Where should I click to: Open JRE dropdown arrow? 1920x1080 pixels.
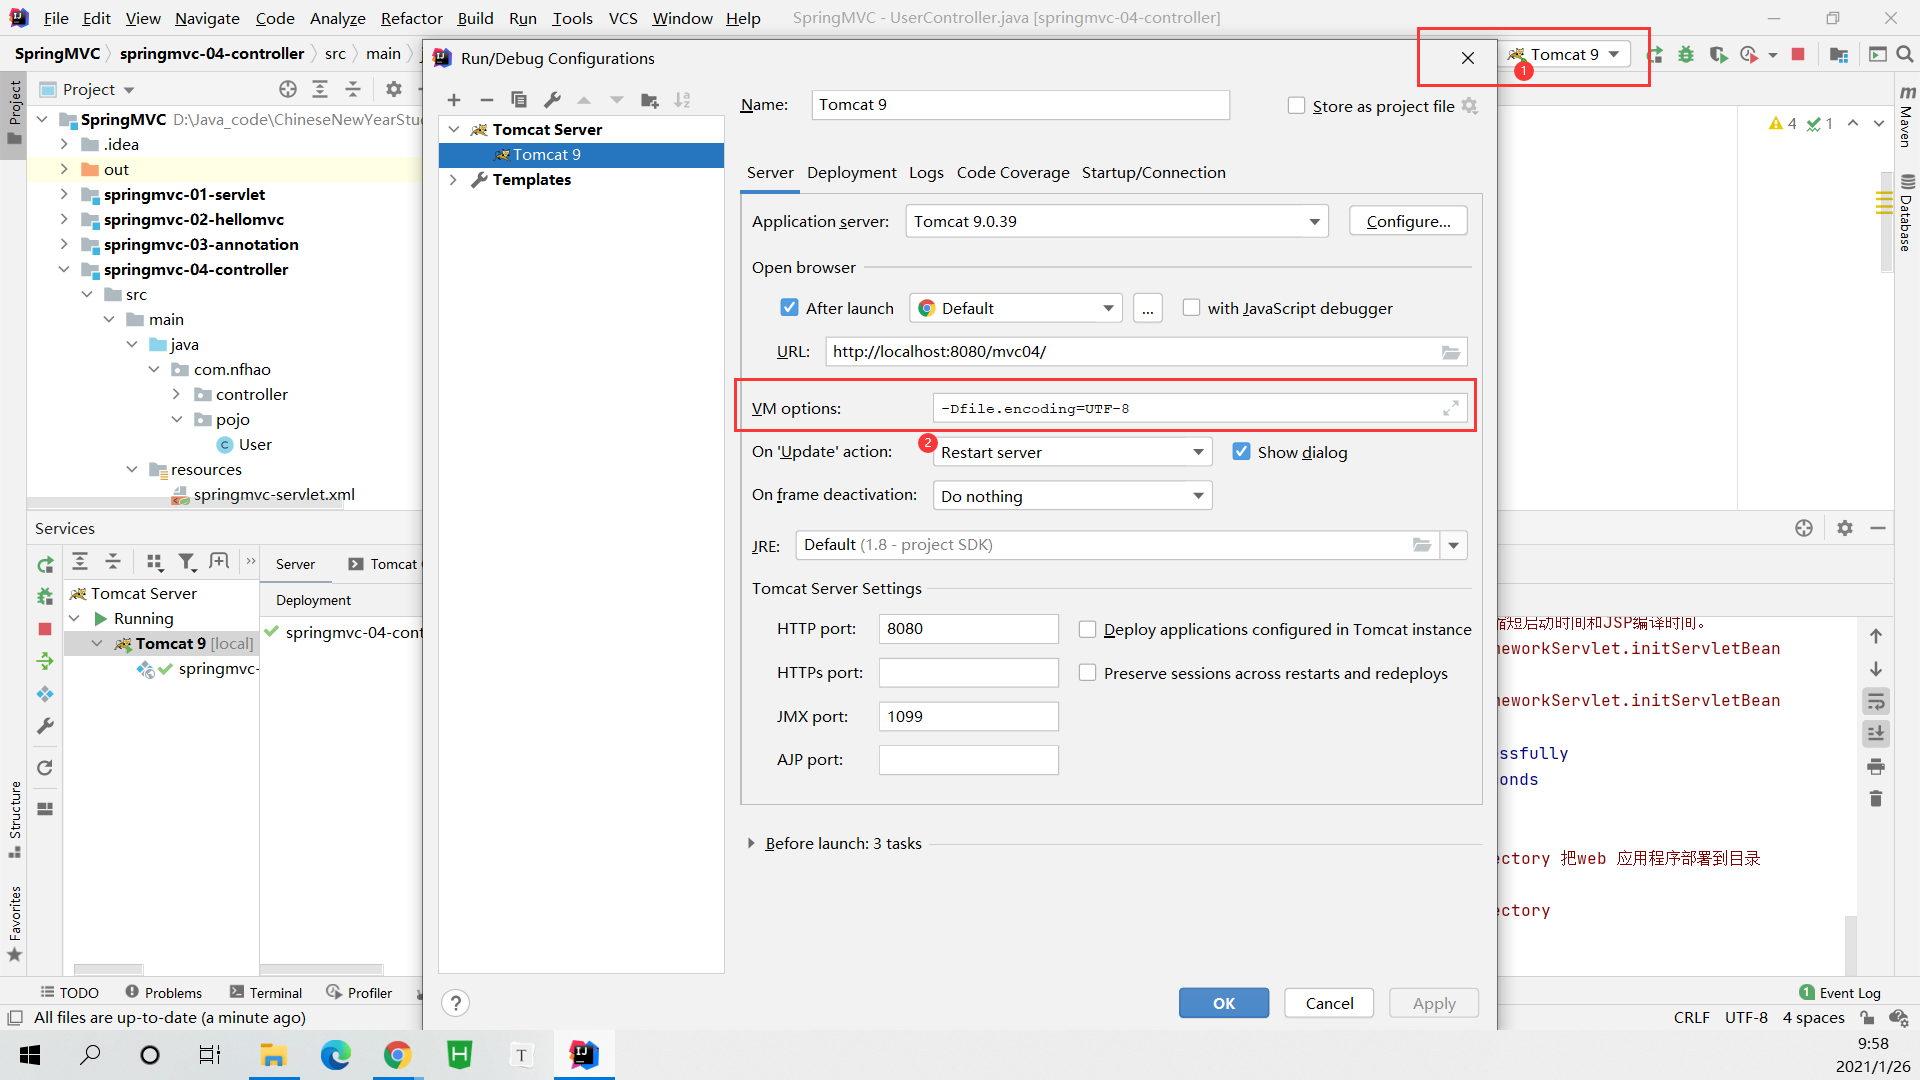pos(1453,546)
